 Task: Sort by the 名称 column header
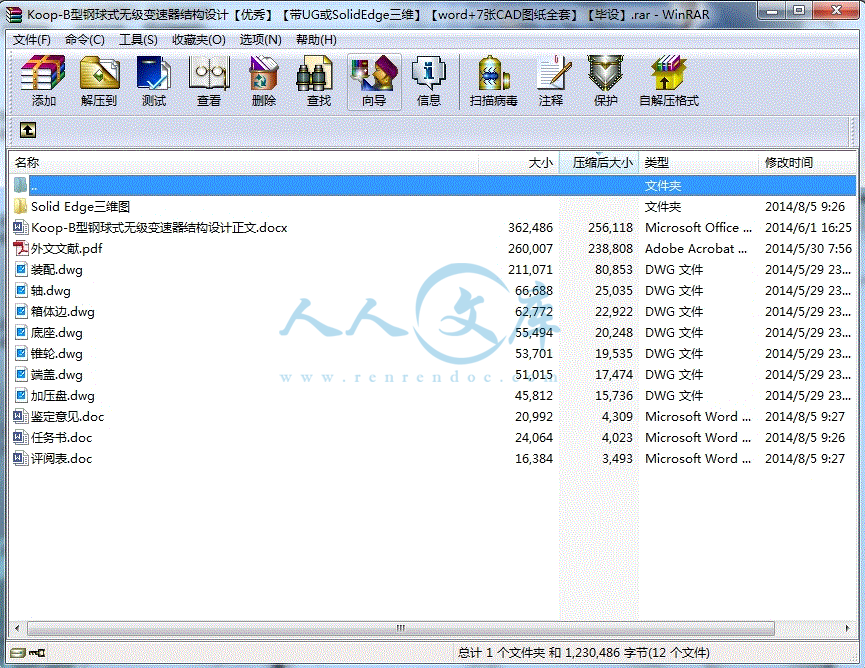[x=243, y=163]
